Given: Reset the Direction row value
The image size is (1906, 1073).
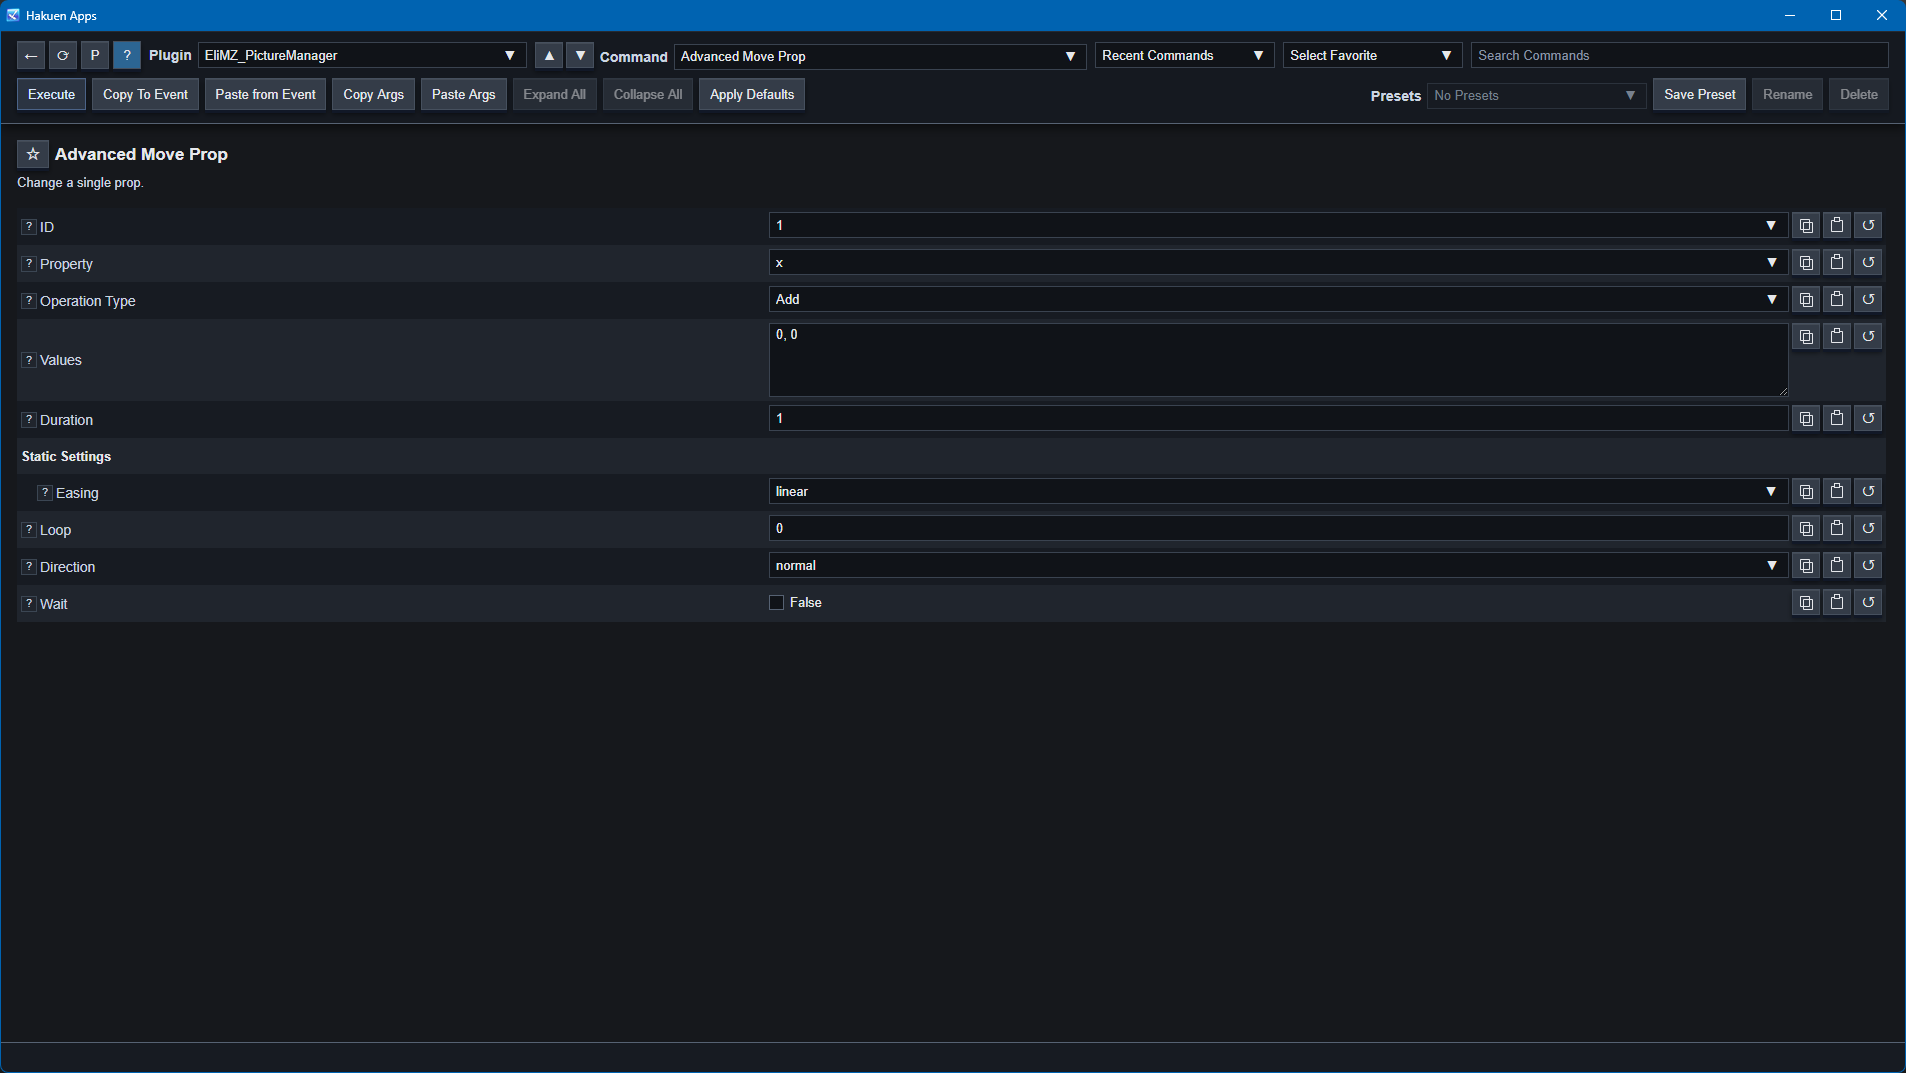Looking at the screenshot, I should 1868,566.
